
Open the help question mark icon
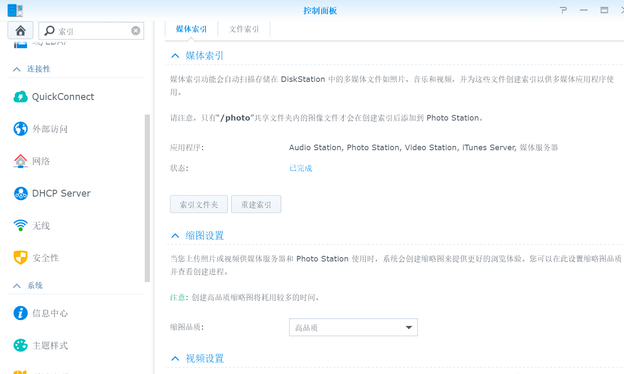[563, 10]
